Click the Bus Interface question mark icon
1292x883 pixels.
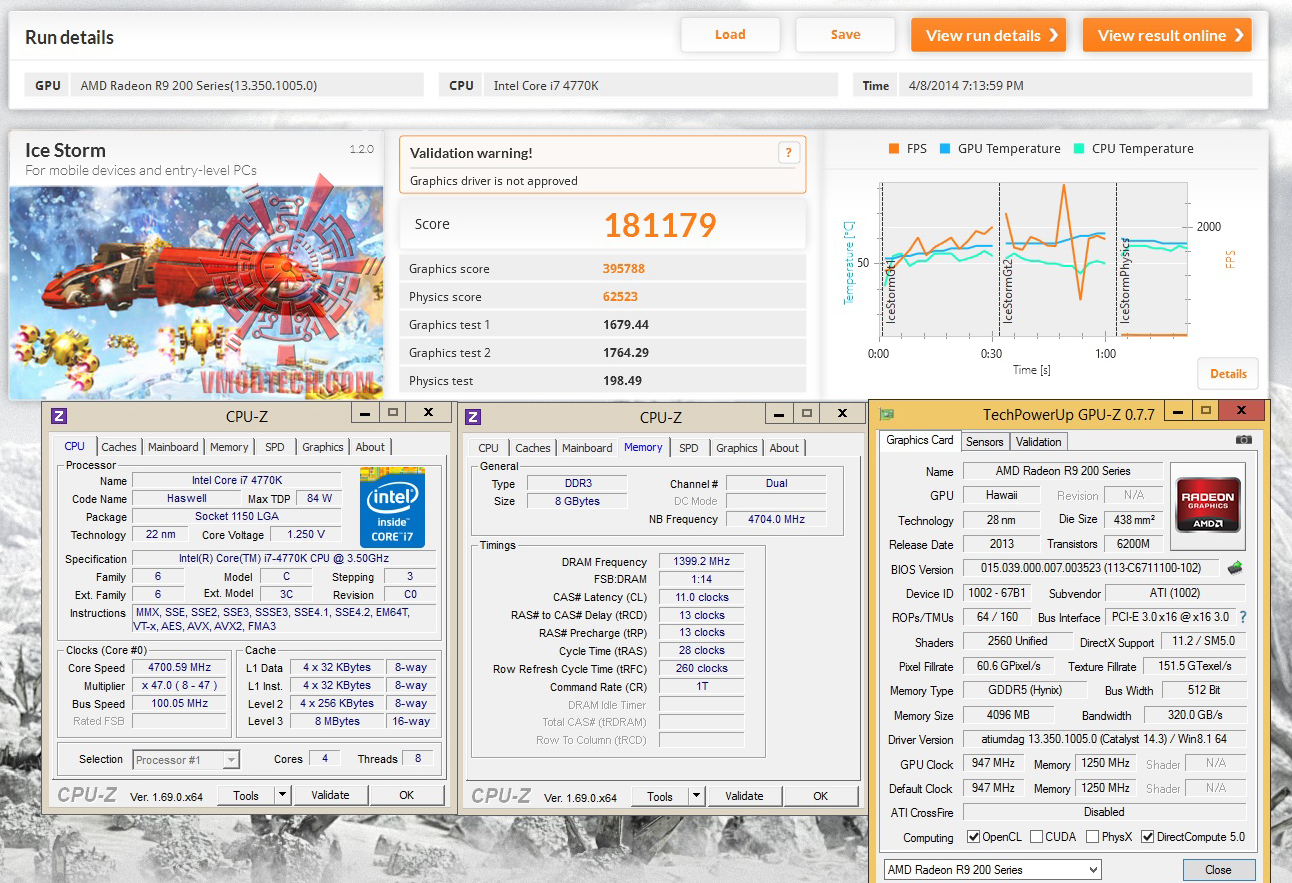click(1244, 617)
